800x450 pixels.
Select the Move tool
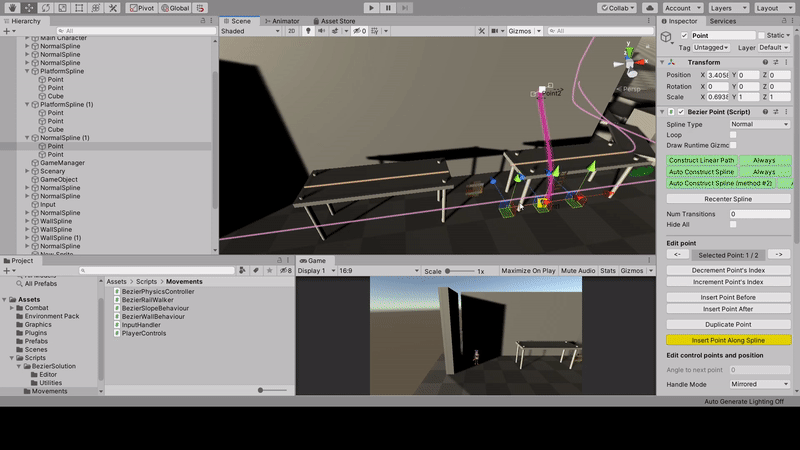pos(29,8)
